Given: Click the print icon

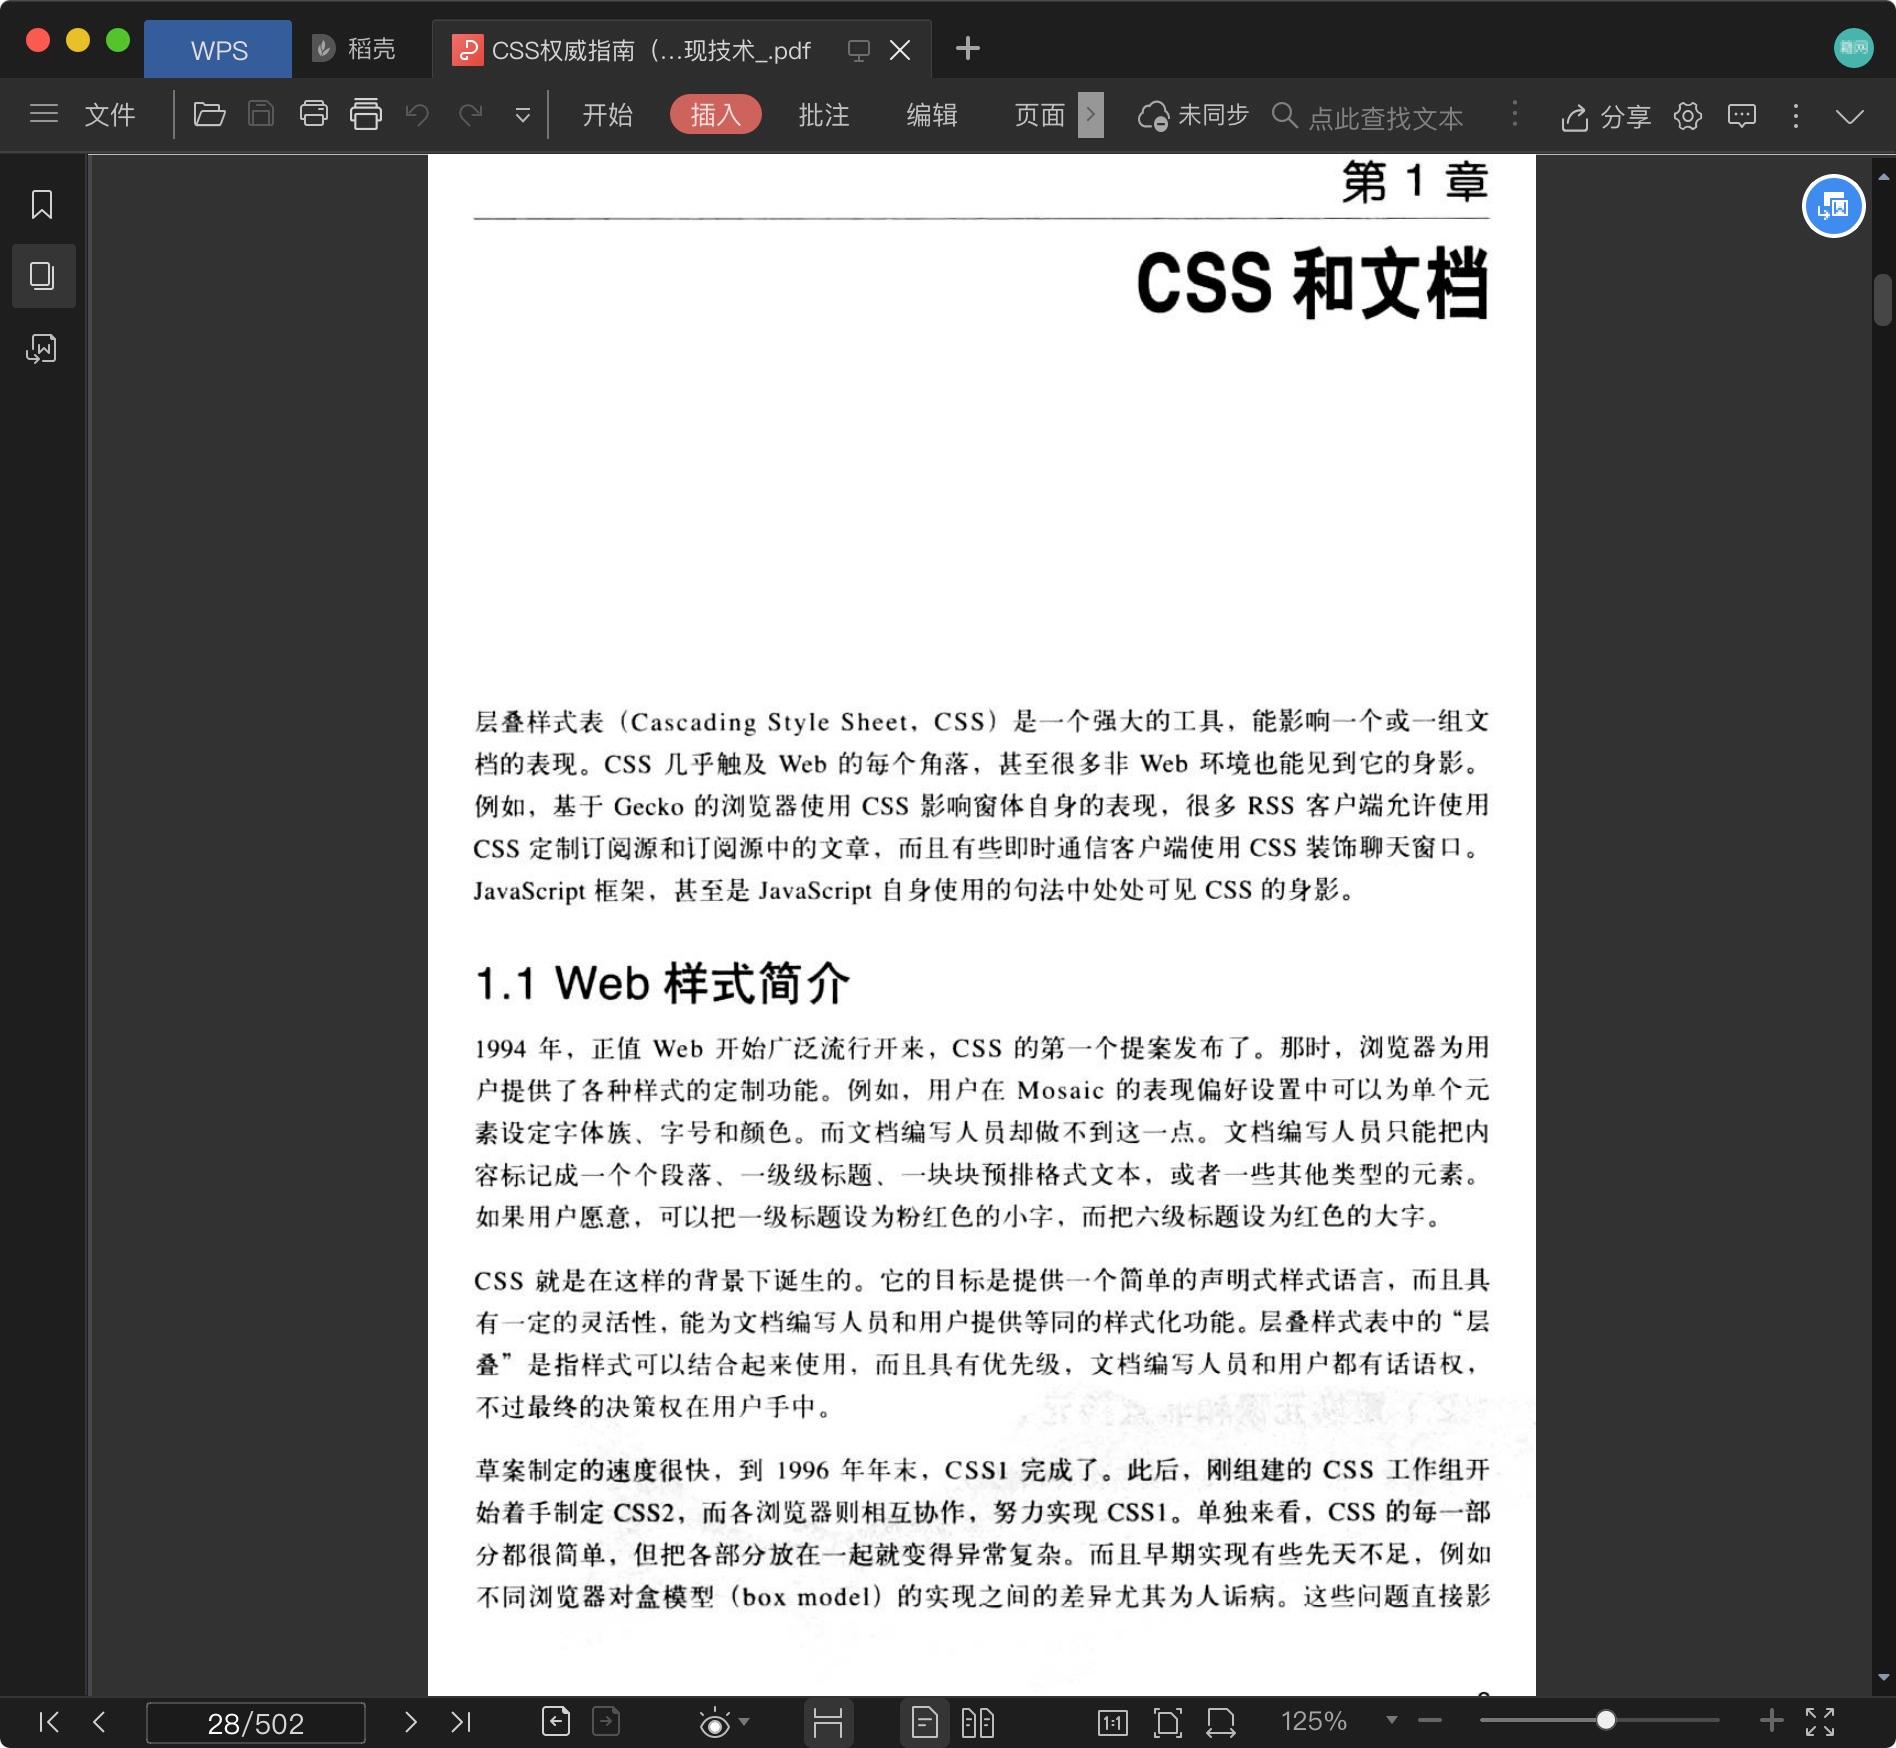Looking at the screenshot, I should click(x=314, y=114).
